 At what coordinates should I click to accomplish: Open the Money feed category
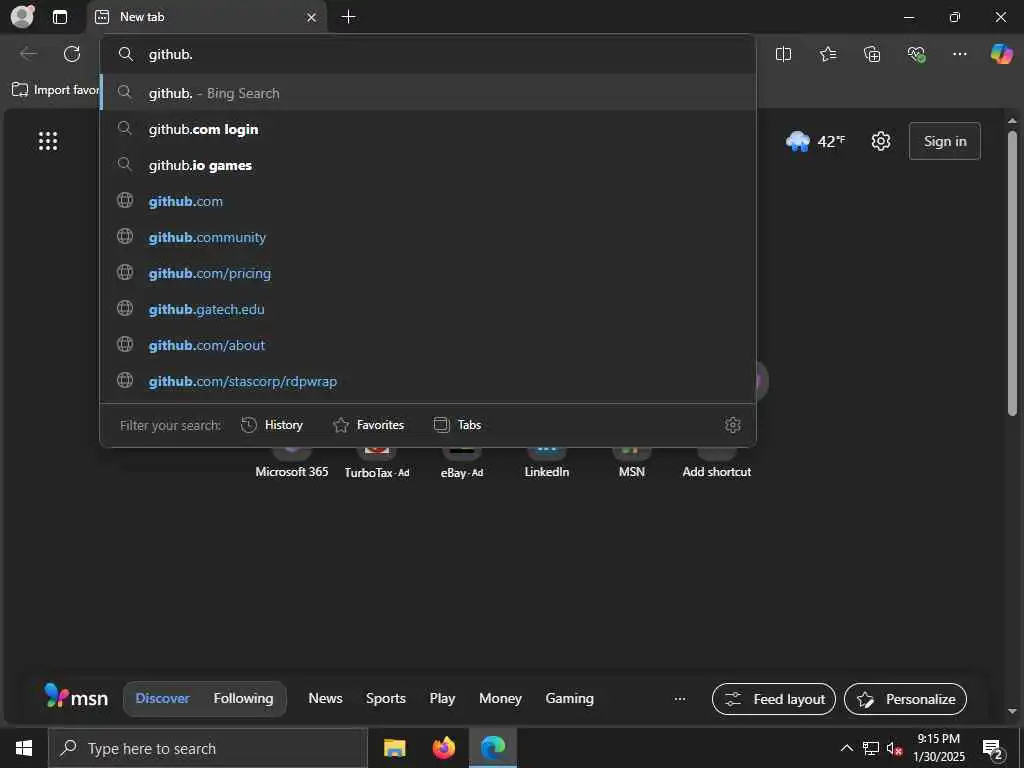pos(500,698)
